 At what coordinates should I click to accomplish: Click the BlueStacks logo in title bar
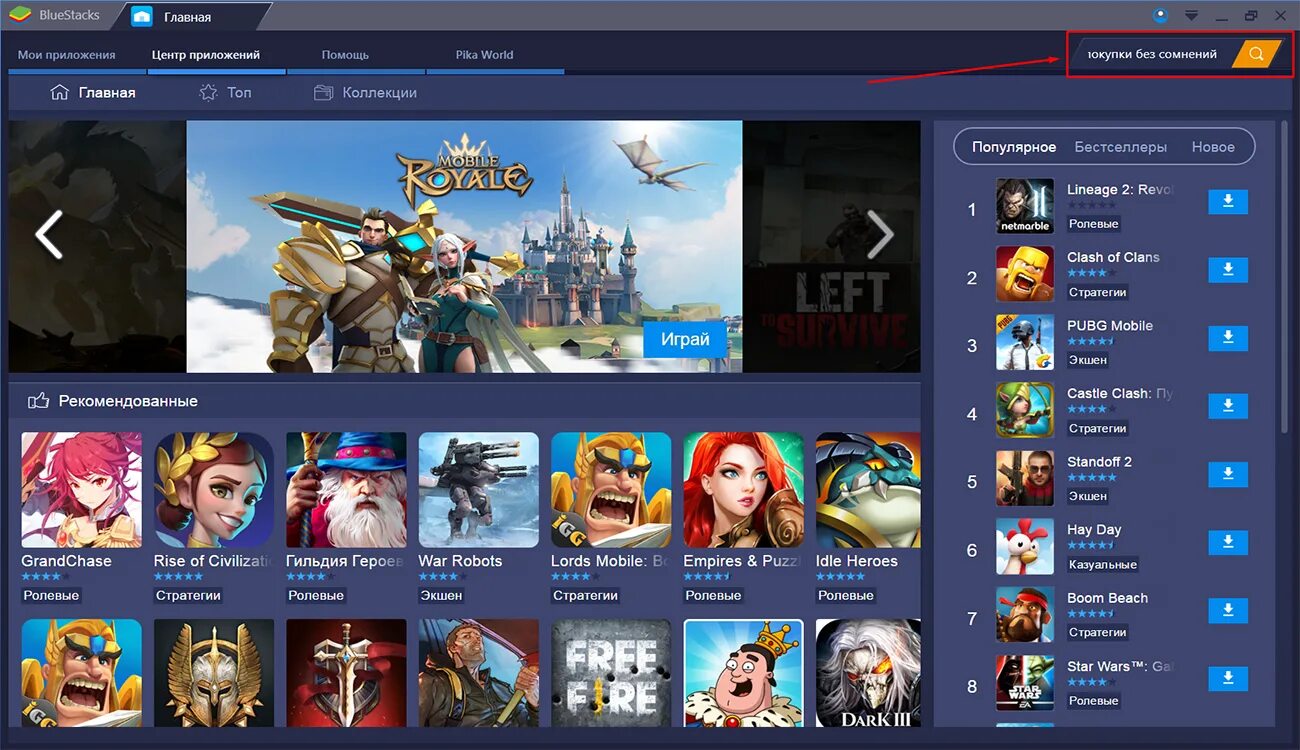[20, 16]
